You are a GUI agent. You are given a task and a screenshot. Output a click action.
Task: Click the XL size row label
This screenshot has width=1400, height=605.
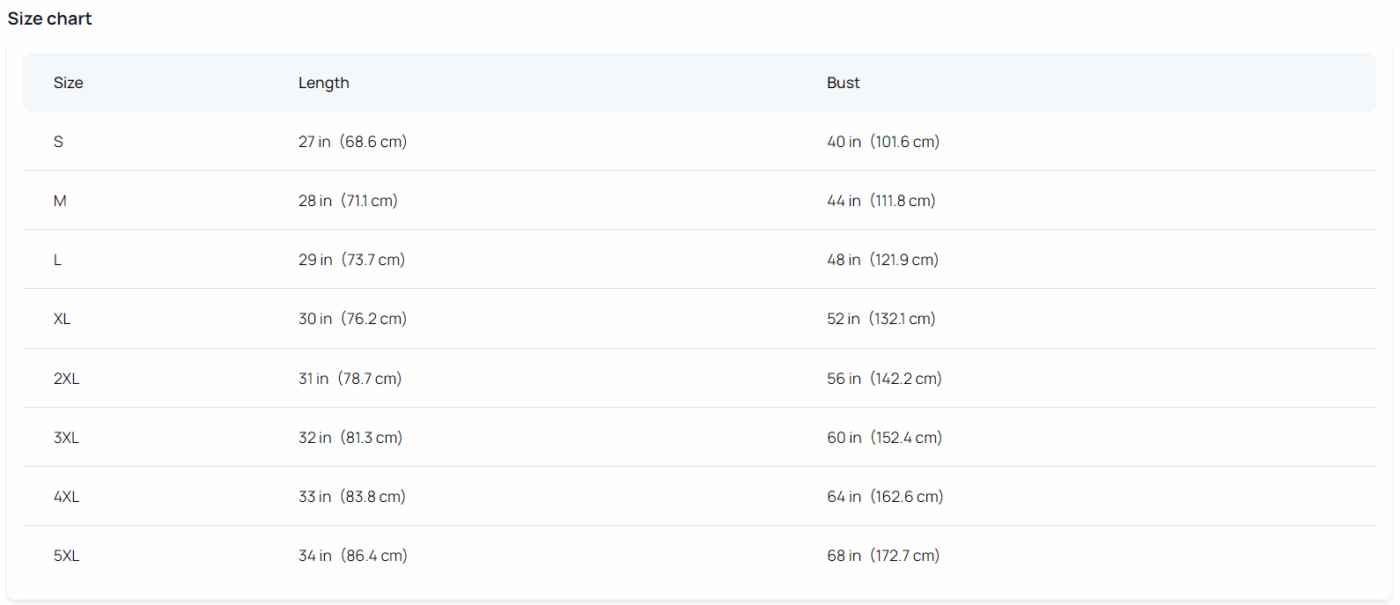[x=62, y=319]
